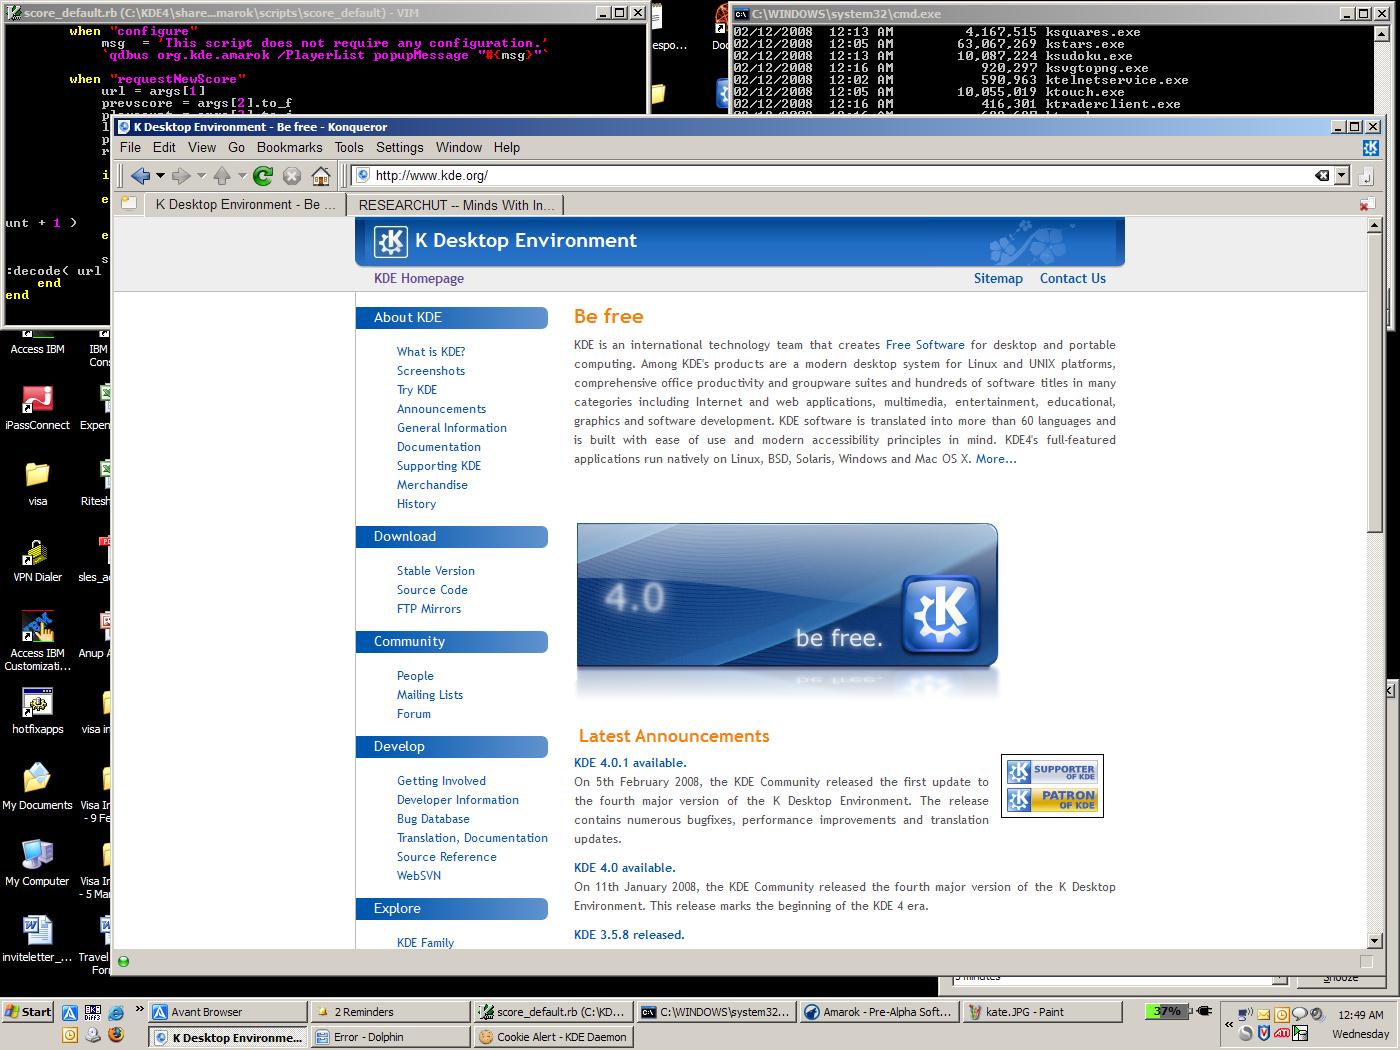This screenshot has width=1400, height=1050.
Task: Switch to the RESEARCHUT tab
Action: [456, 205]
